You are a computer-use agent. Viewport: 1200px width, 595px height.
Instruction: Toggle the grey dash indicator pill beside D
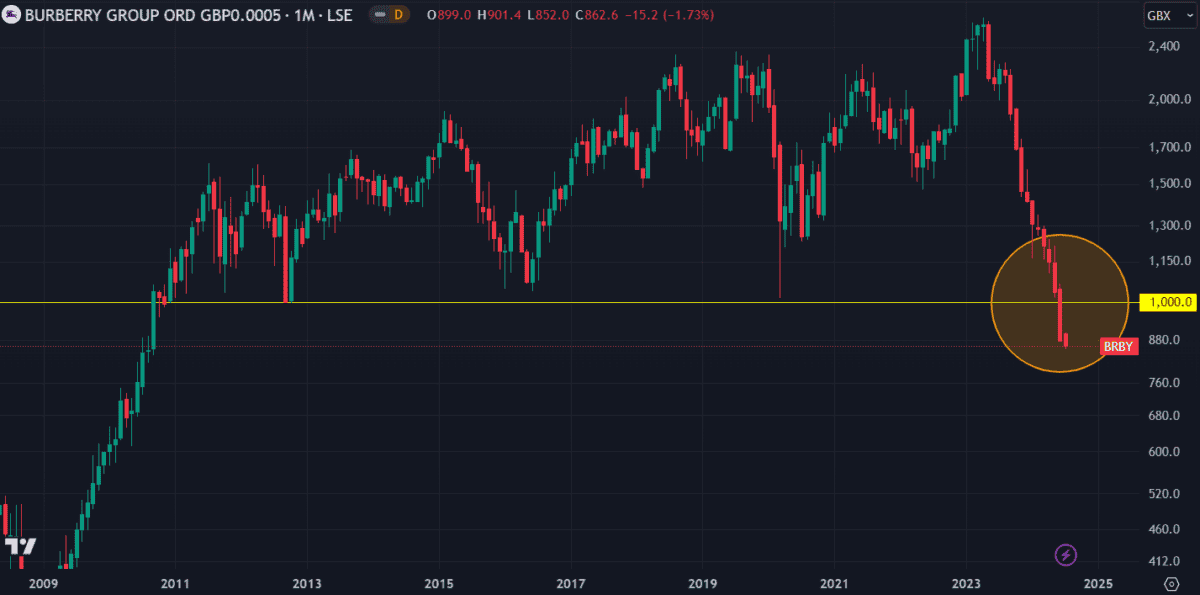tap(380, 16)
